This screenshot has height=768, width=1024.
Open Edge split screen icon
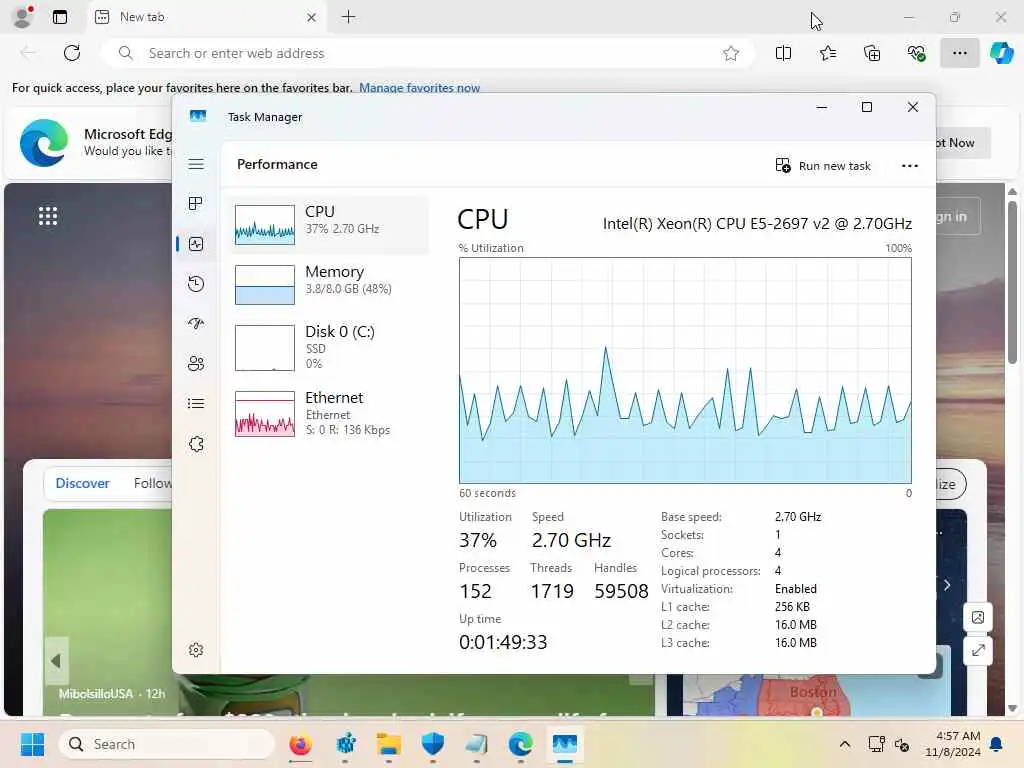point(783,53)
